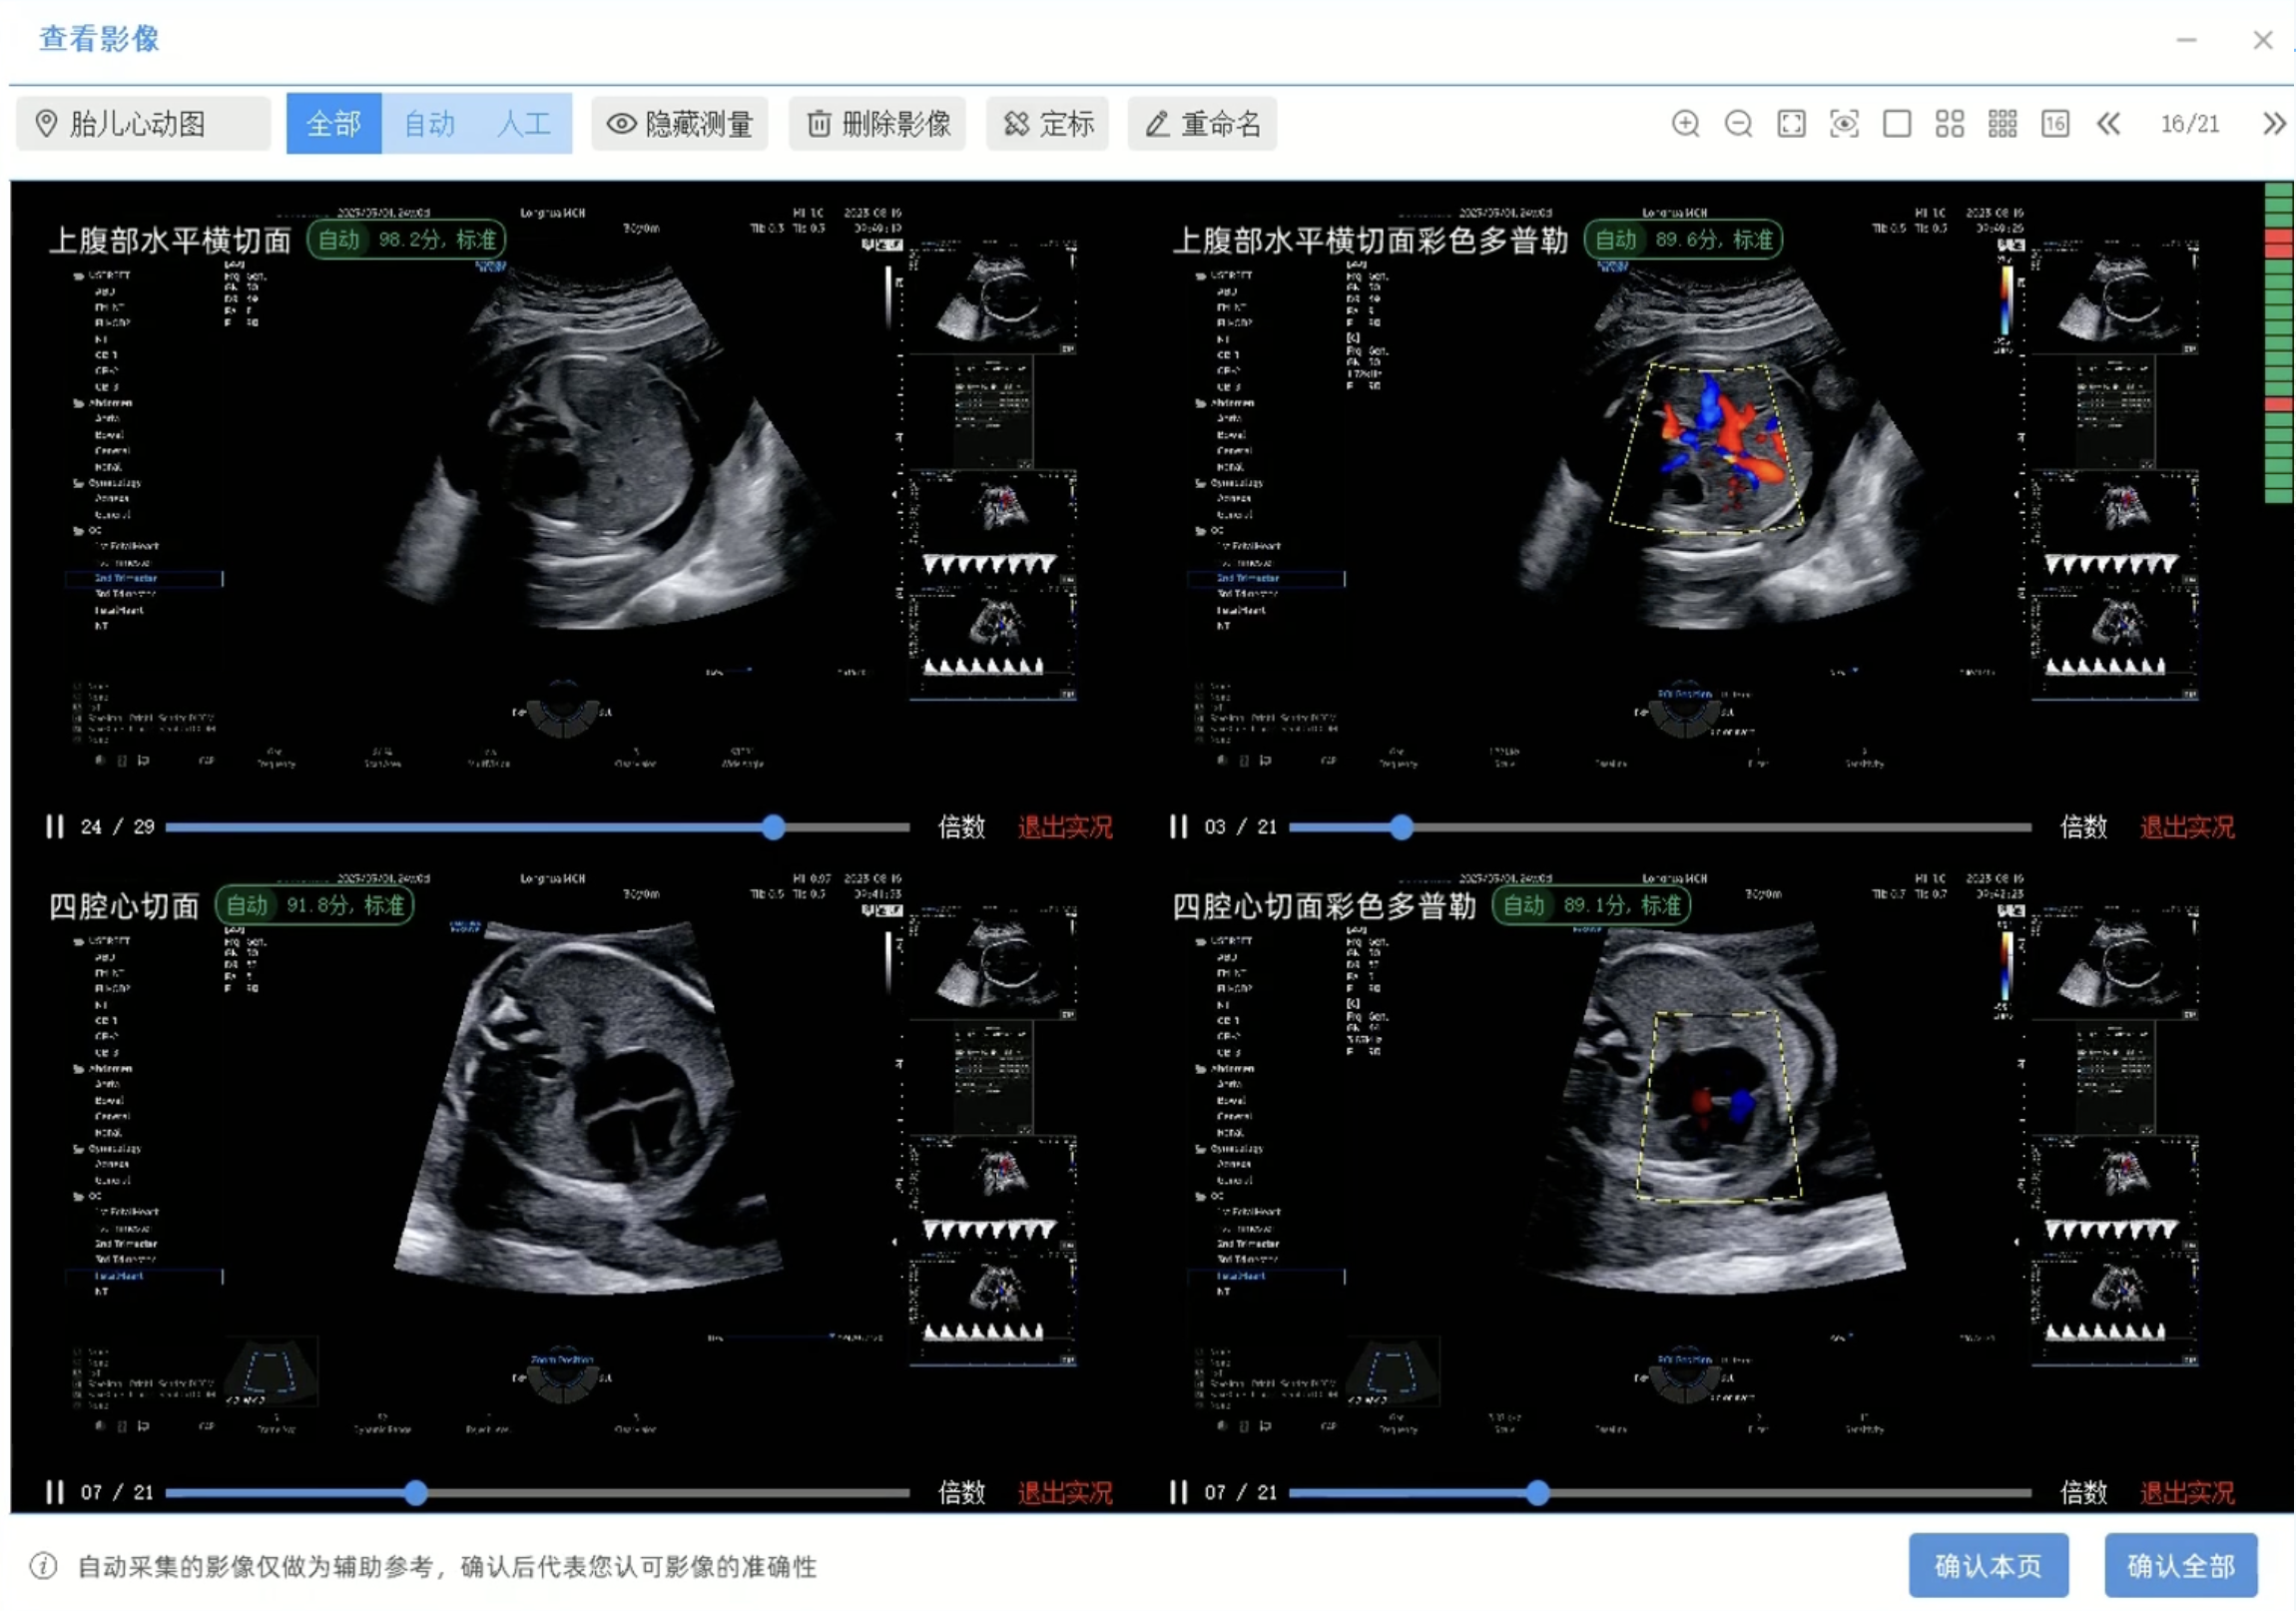Select the 自动 filter tab
This screenshot has height=1611, width=2296.
[429, 124]
